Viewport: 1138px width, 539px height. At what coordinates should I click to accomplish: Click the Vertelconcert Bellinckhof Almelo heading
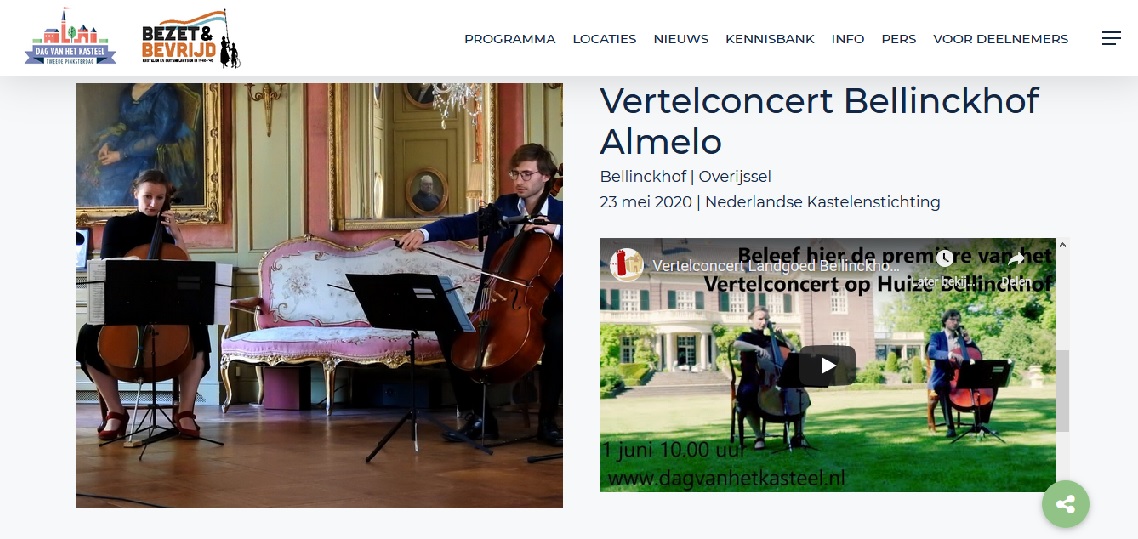[819, 120]
